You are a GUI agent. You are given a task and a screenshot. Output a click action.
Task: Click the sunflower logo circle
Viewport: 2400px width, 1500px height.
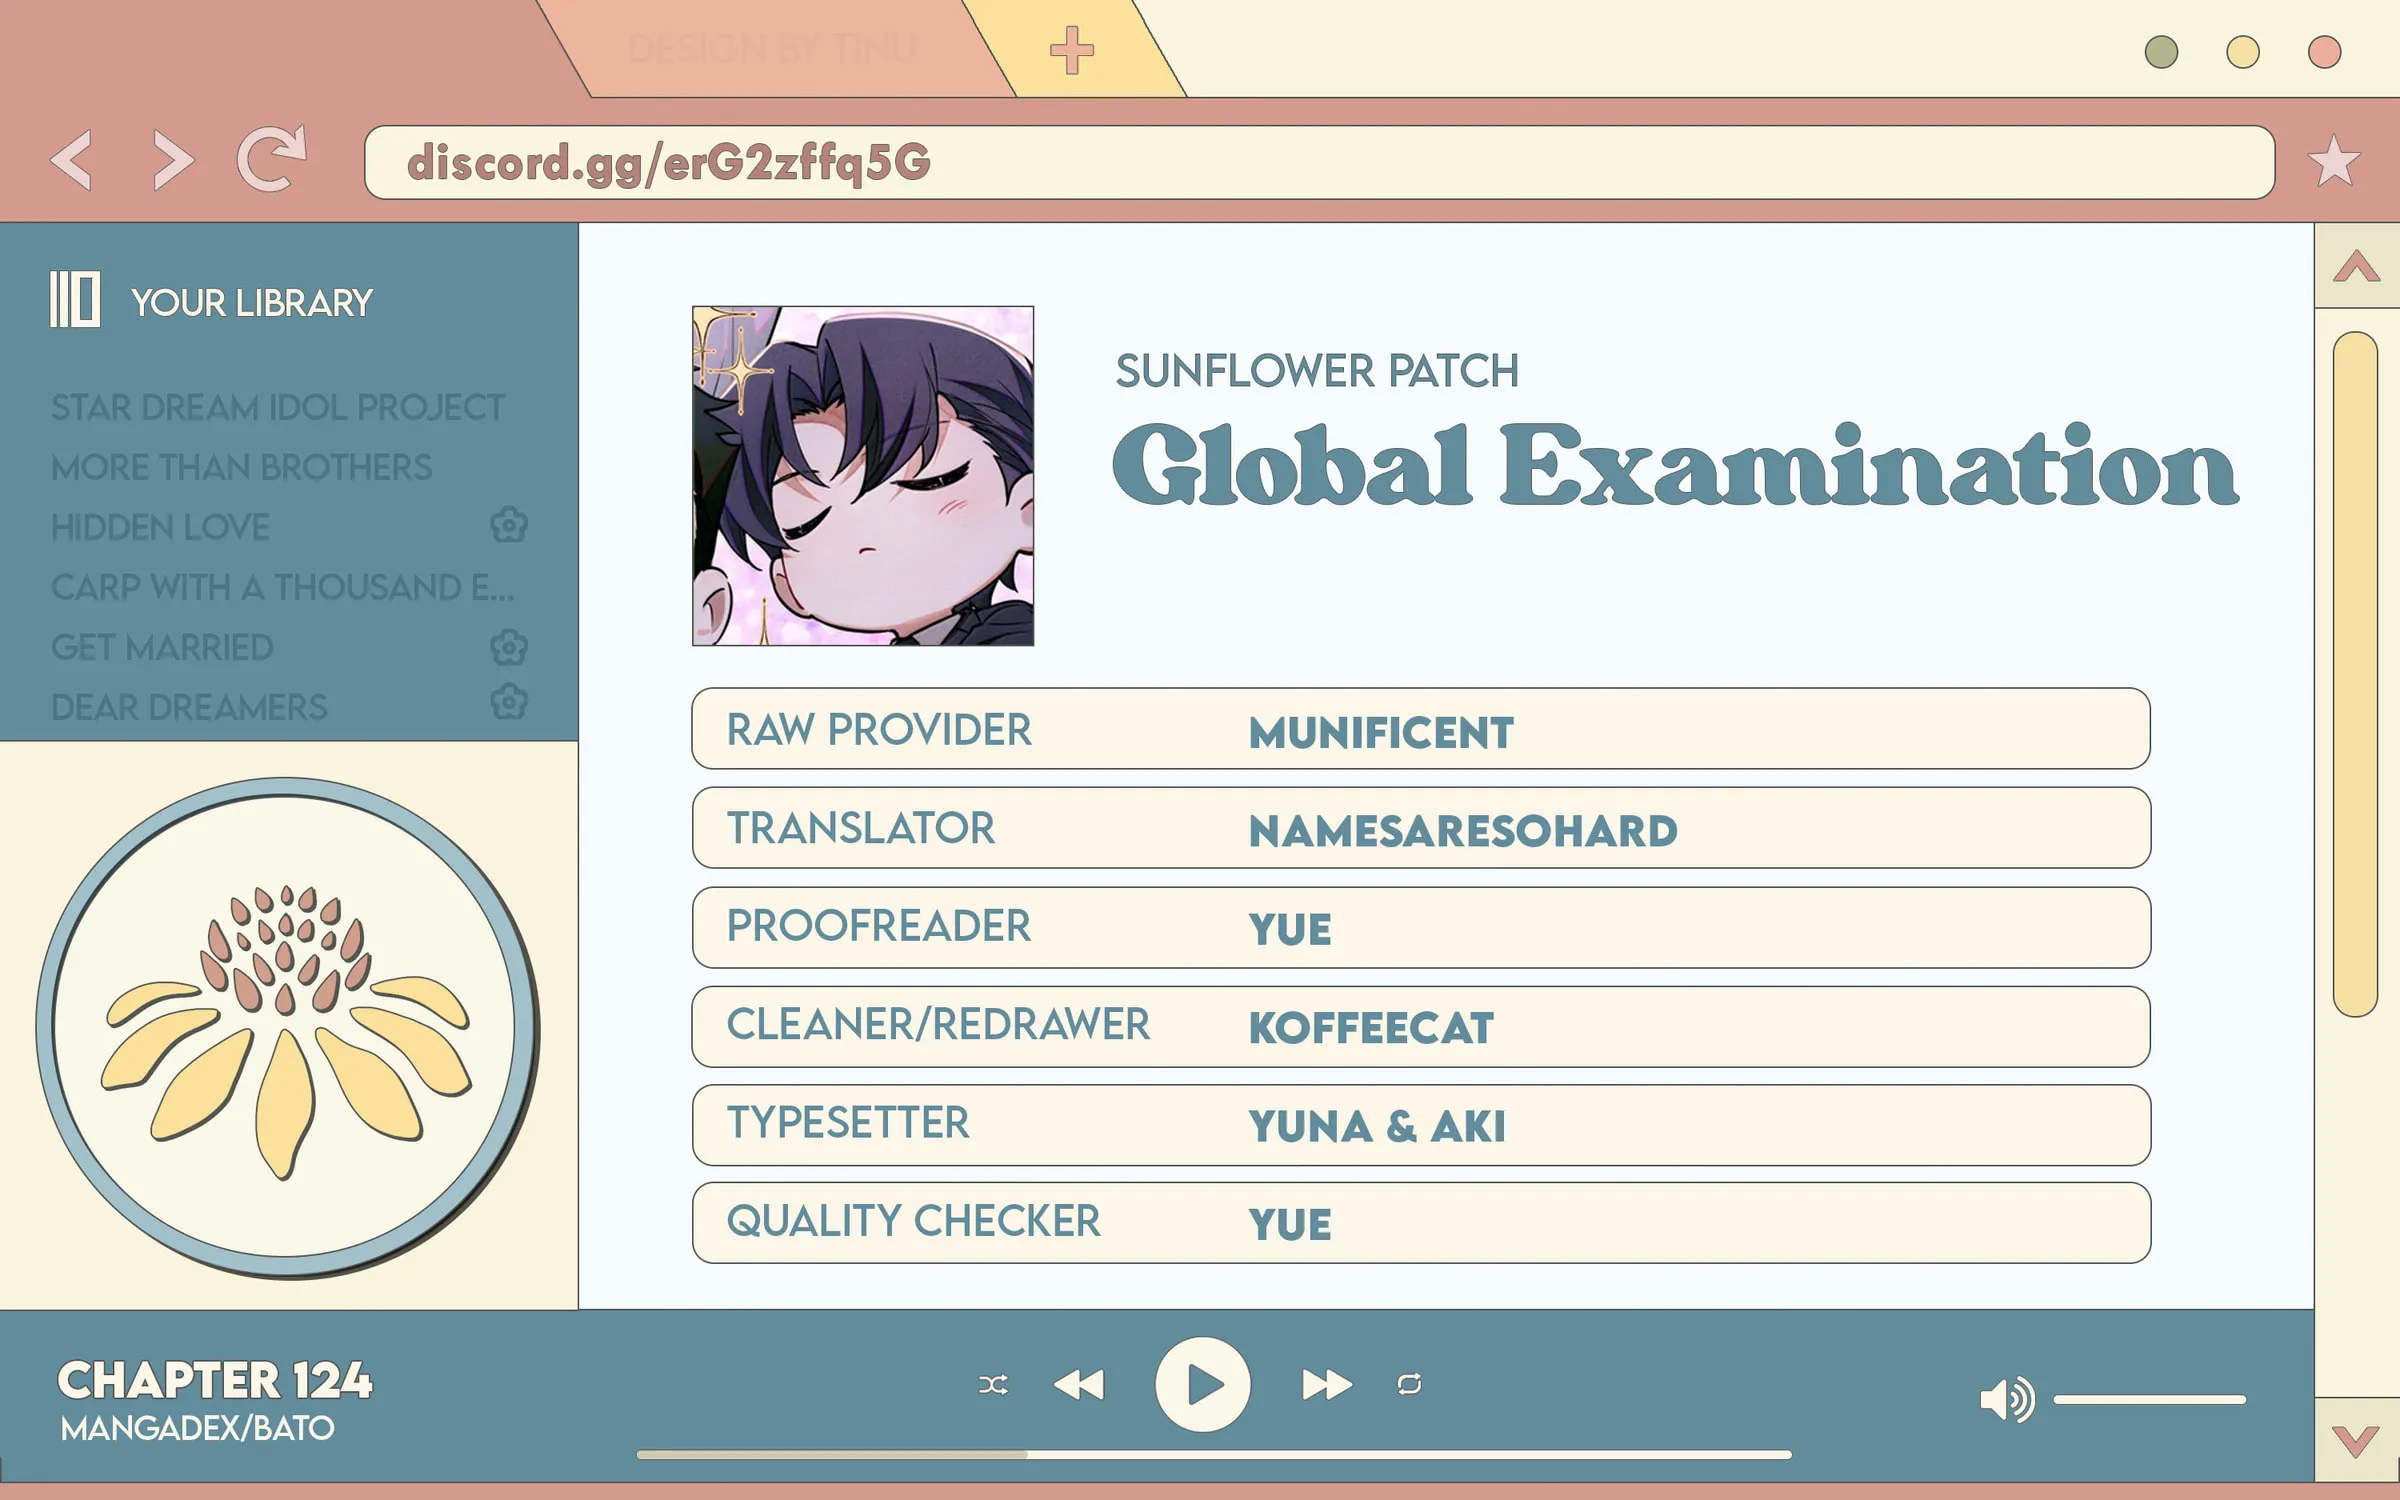(287, 1027)
